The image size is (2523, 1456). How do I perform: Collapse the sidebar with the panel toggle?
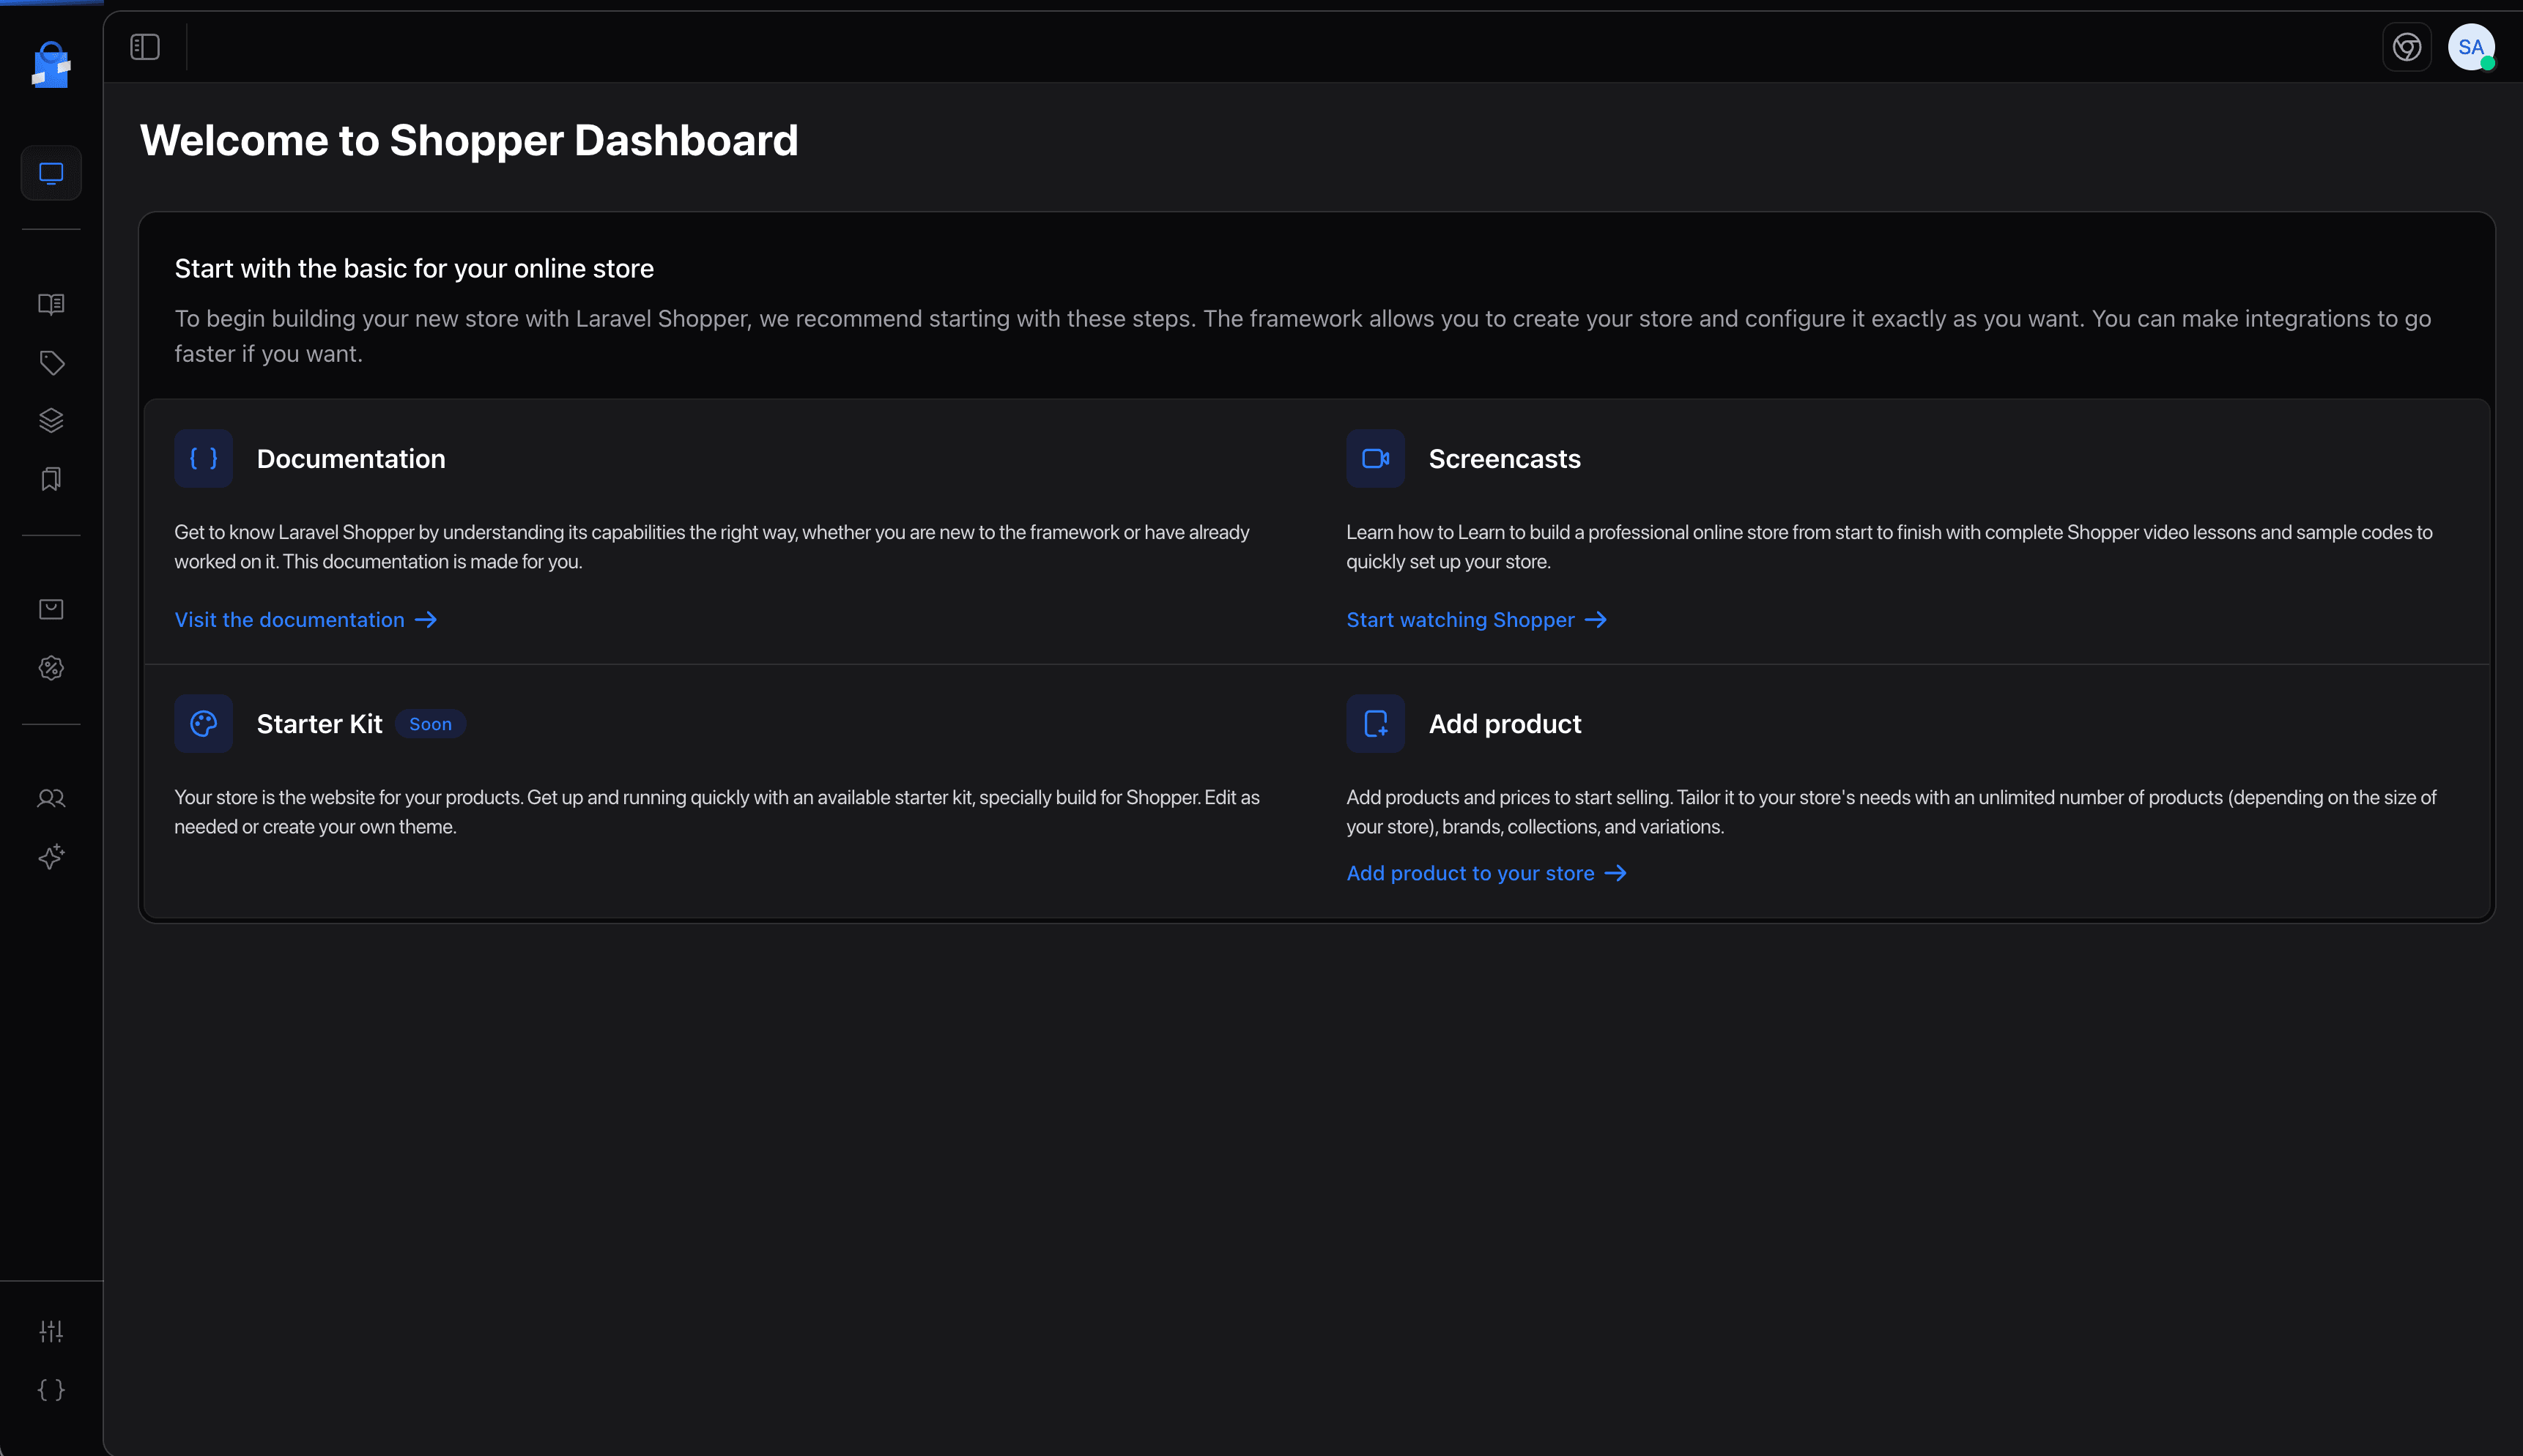click(144, 46)
